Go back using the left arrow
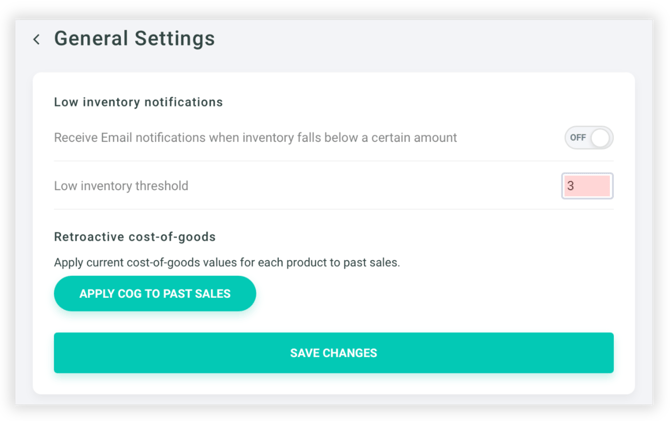This screenshot has width=670, height=421. [x=37, y=40]
